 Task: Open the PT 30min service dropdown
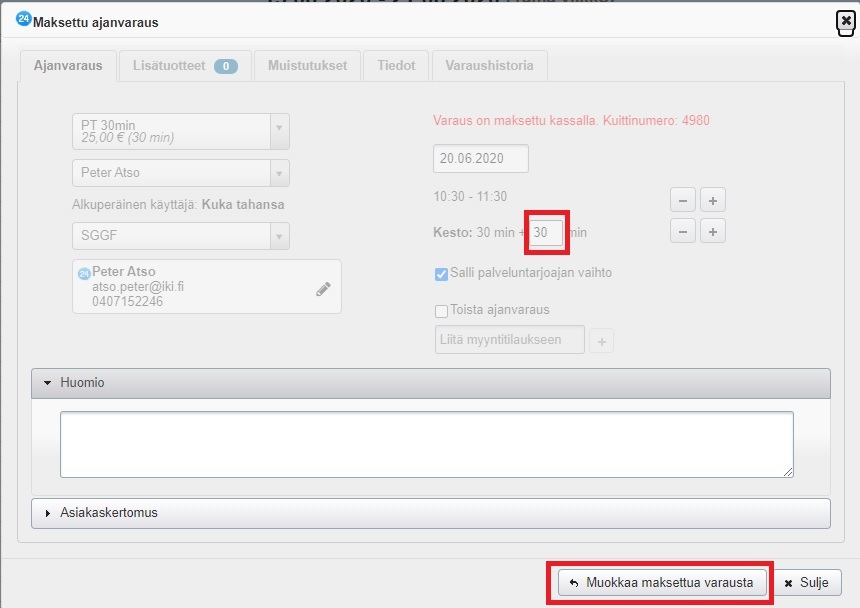pos(180,131)
